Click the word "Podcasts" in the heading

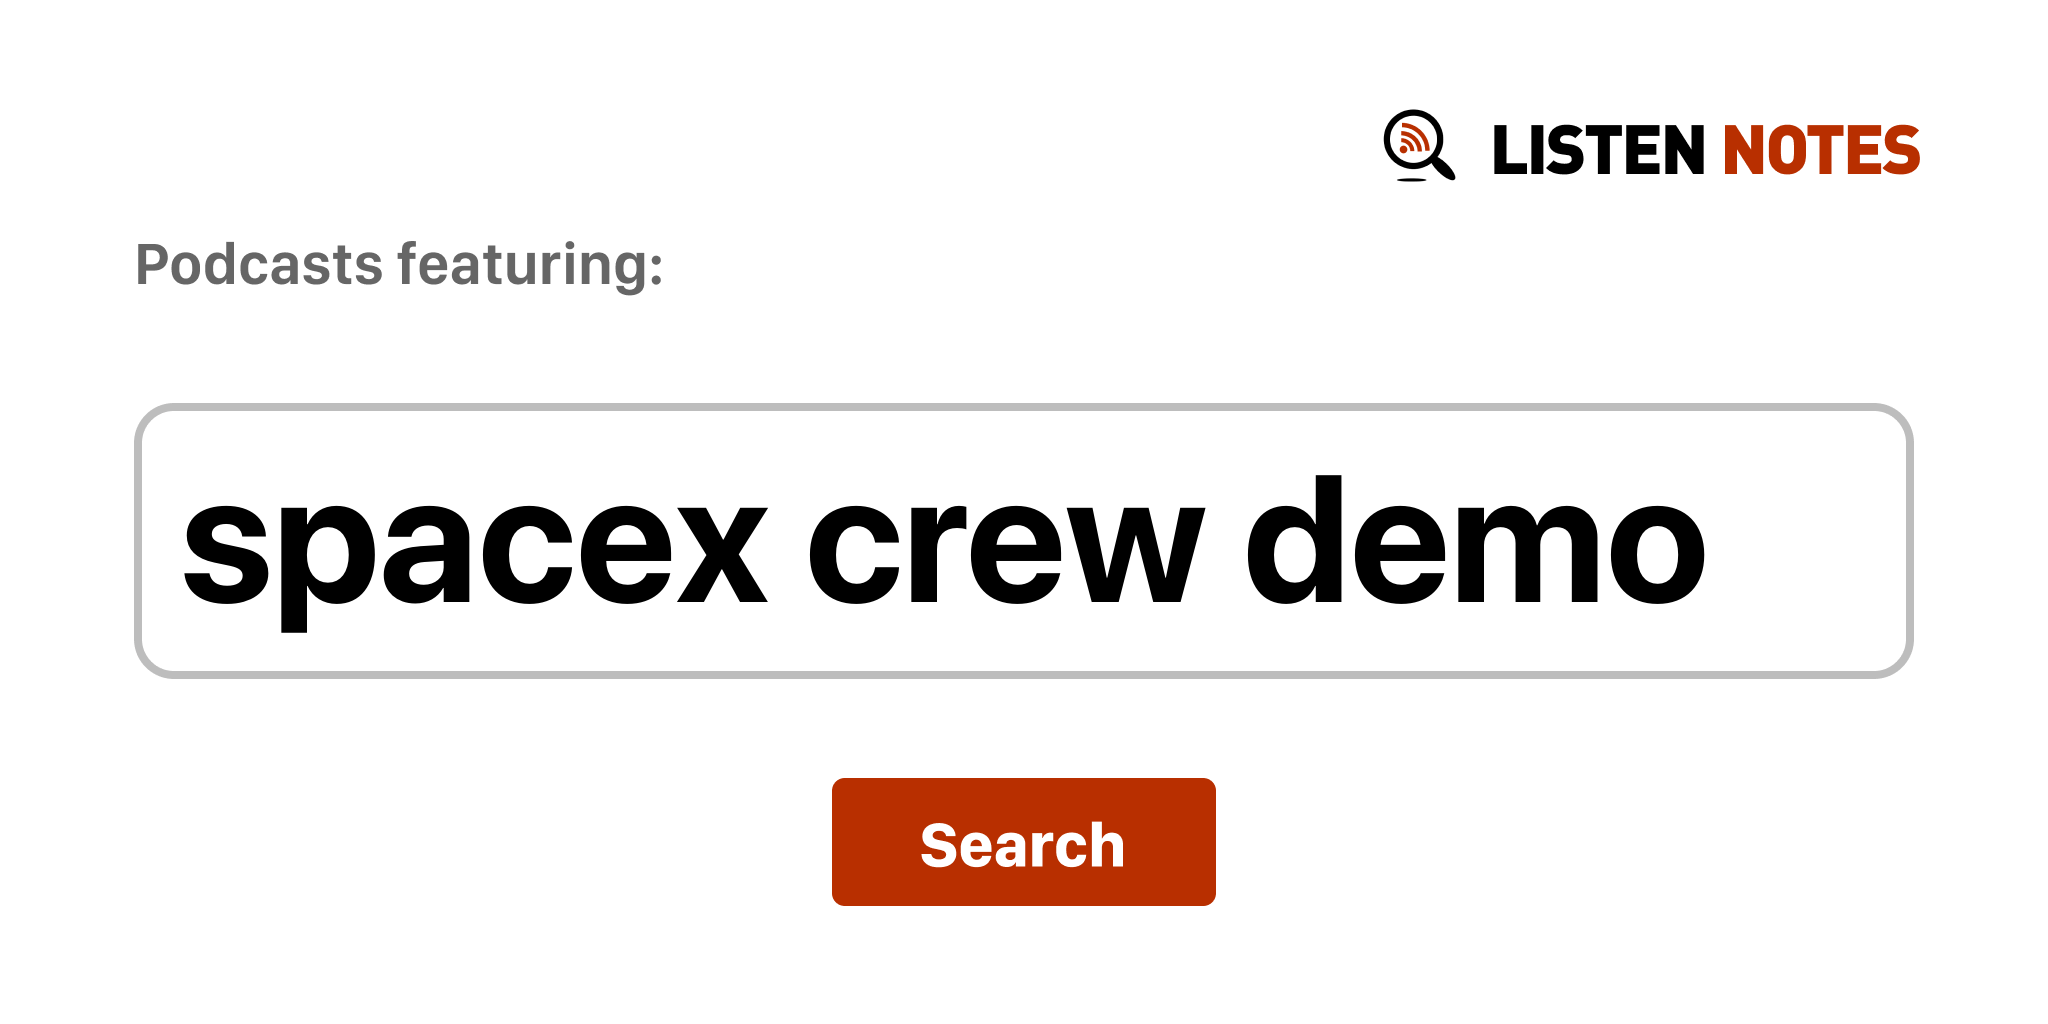[259, 265]
